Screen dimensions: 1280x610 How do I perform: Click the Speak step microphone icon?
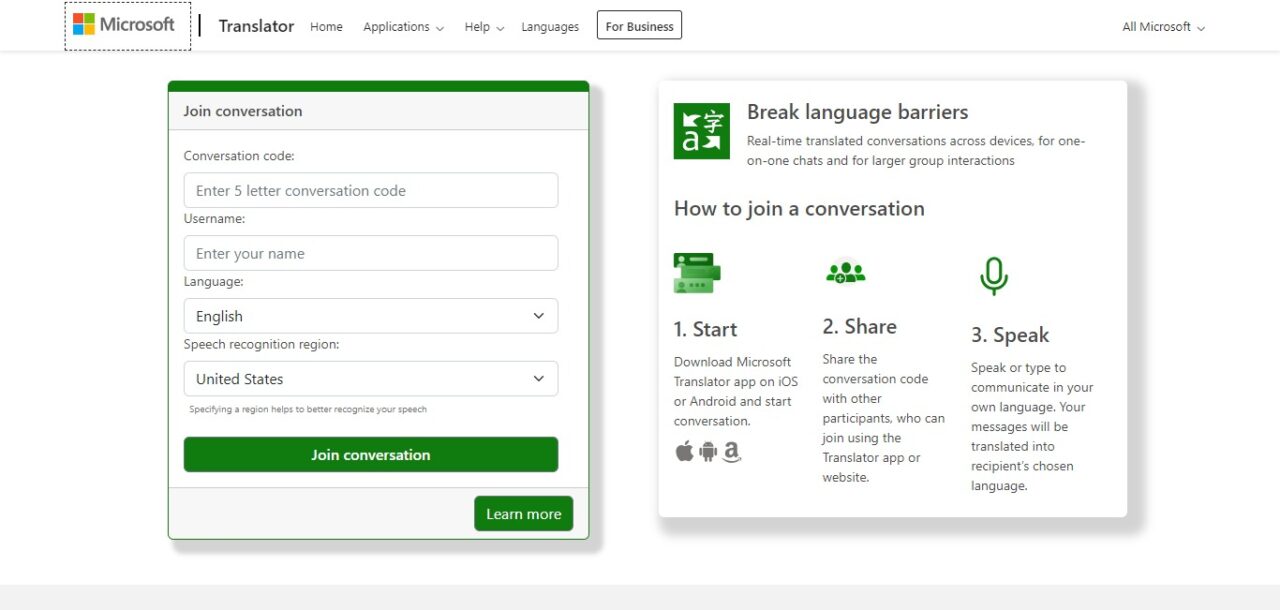[x=993, y=276]
